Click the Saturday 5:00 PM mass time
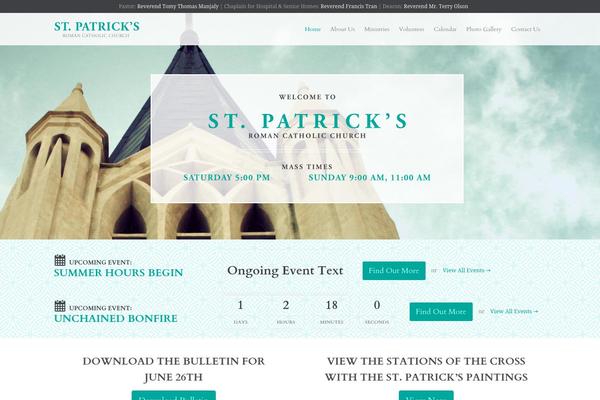This screenshot has width=600, height=400. click(x=227, y=178)
